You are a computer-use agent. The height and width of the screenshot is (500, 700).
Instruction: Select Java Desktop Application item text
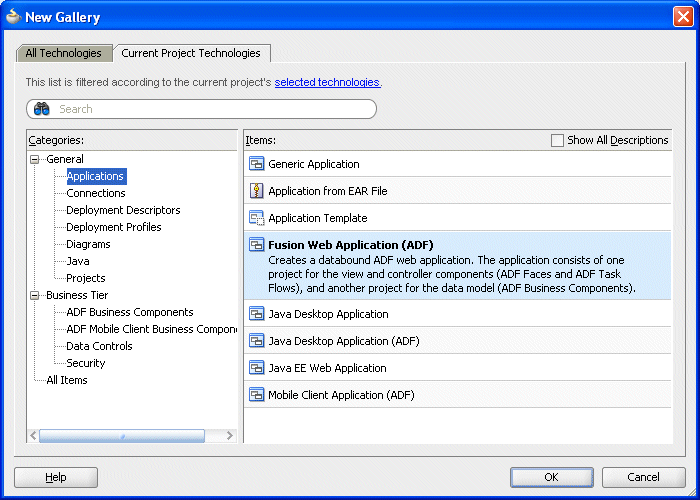coord(328,314)
